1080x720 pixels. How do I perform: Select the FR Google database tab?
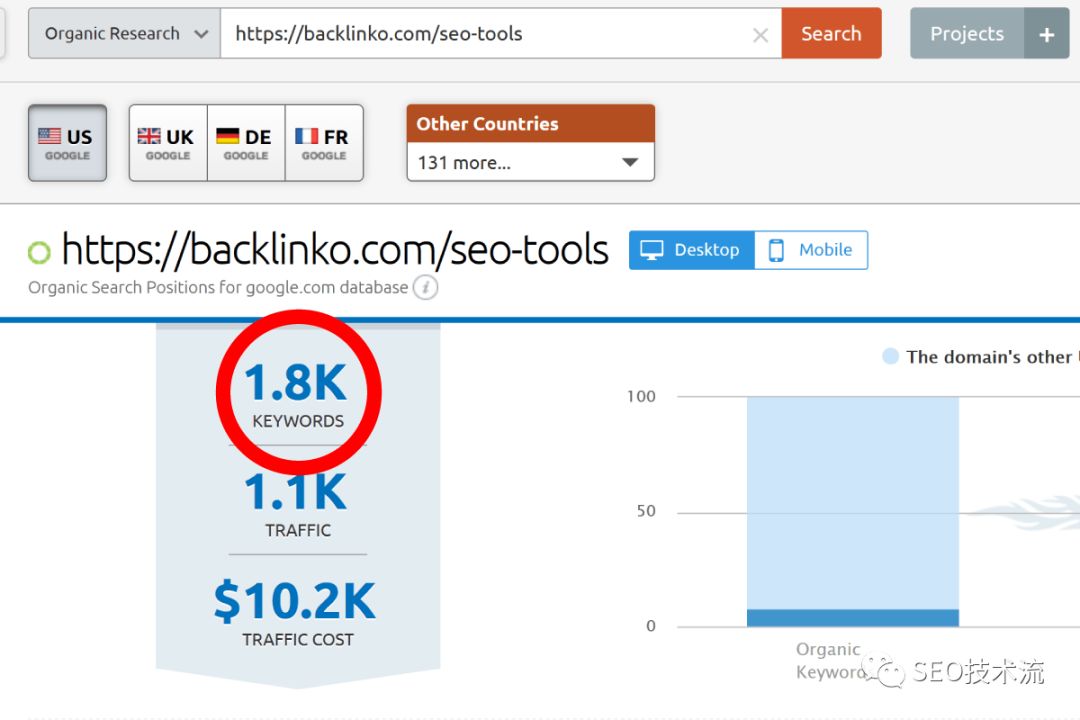[x=324, y=143]
